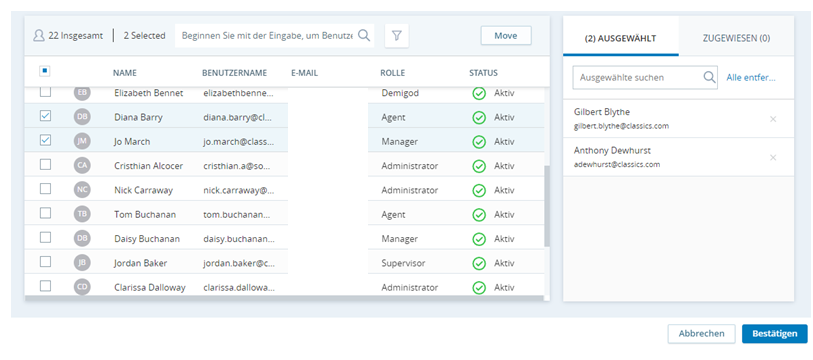Click Supervisor role of Jordan Baker
Screen dimensions: 813x360
click(403, 263)
